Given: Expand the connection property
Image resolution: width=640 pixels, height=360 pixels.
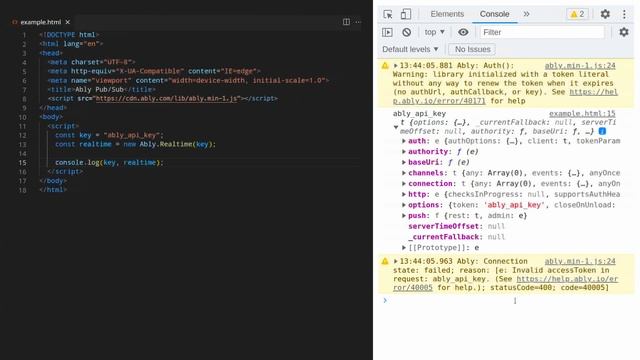Looking at the screenshot, I should (404, 184).
